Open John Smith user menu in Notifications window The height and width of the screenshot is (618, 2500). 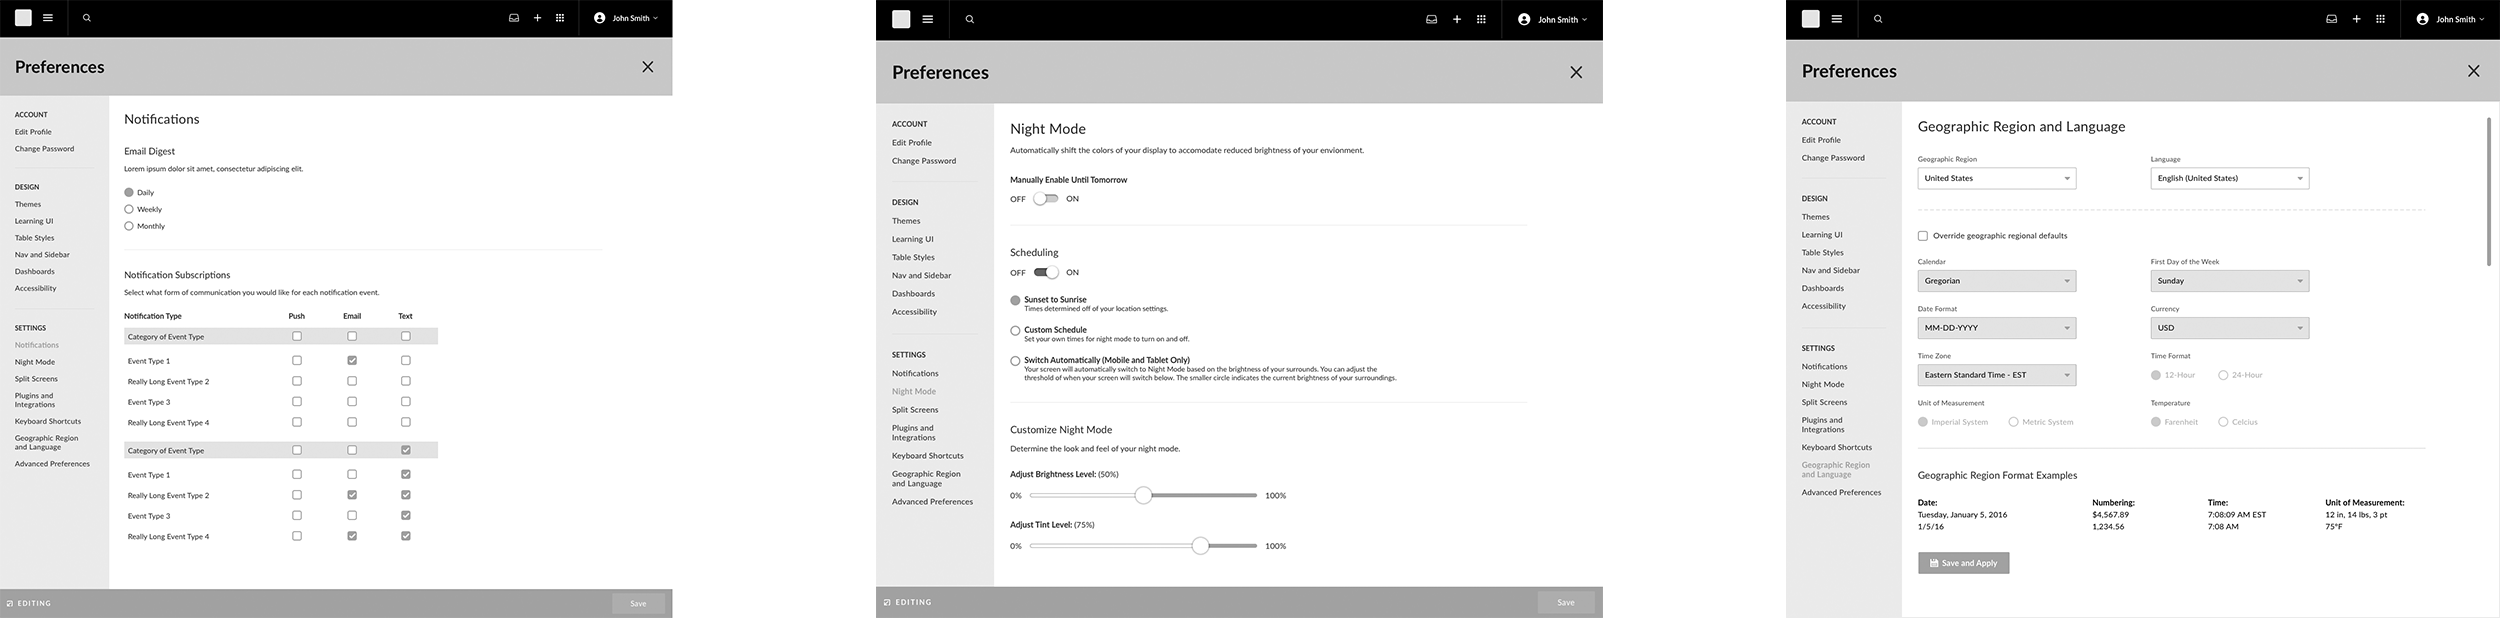click(x=626, y=18)
